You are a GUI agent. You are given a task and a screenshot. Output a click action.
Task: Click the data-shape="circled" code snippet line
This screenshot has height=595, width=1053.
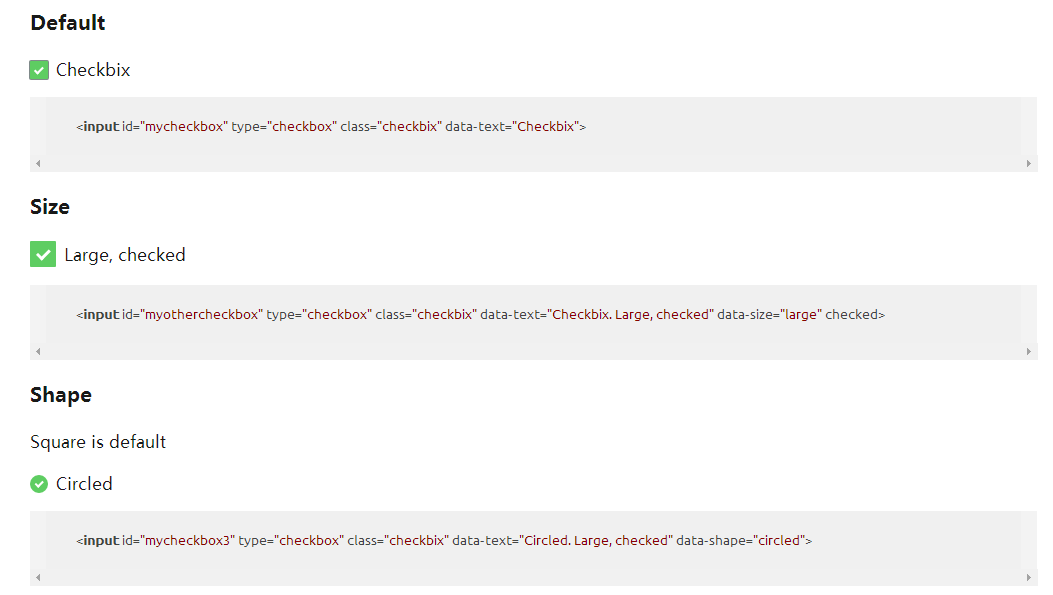444,541
